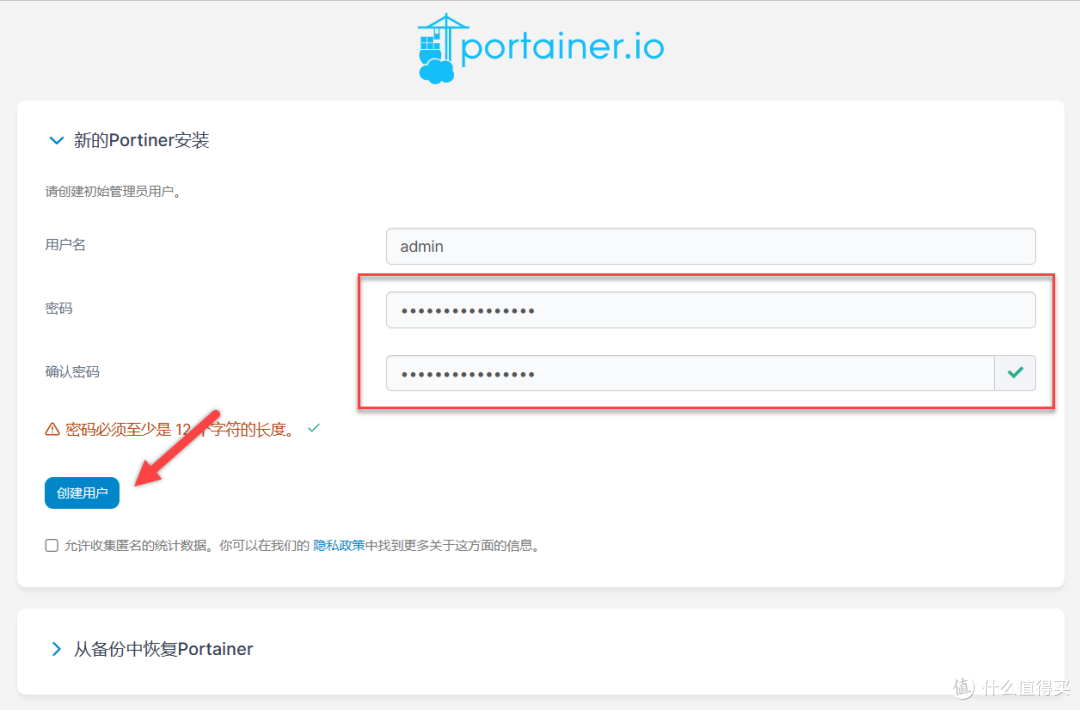This screenshot has height=710, width=1080.
Task: Click the warning triangle icon by password rule
Action: coord(52,430)
